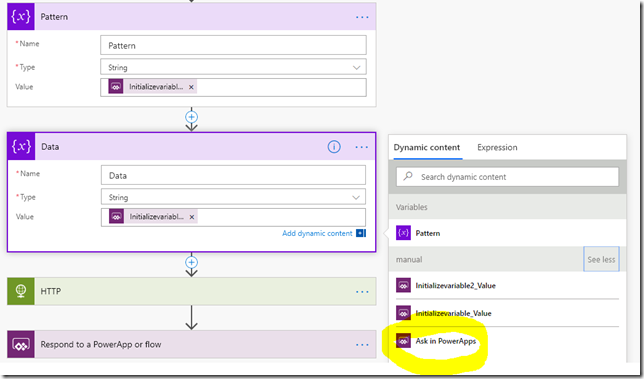Viewport: 644px width, 379px height.
Task: Expand the Respond to a PowerApp or flow card
Action: click(191, 344)
